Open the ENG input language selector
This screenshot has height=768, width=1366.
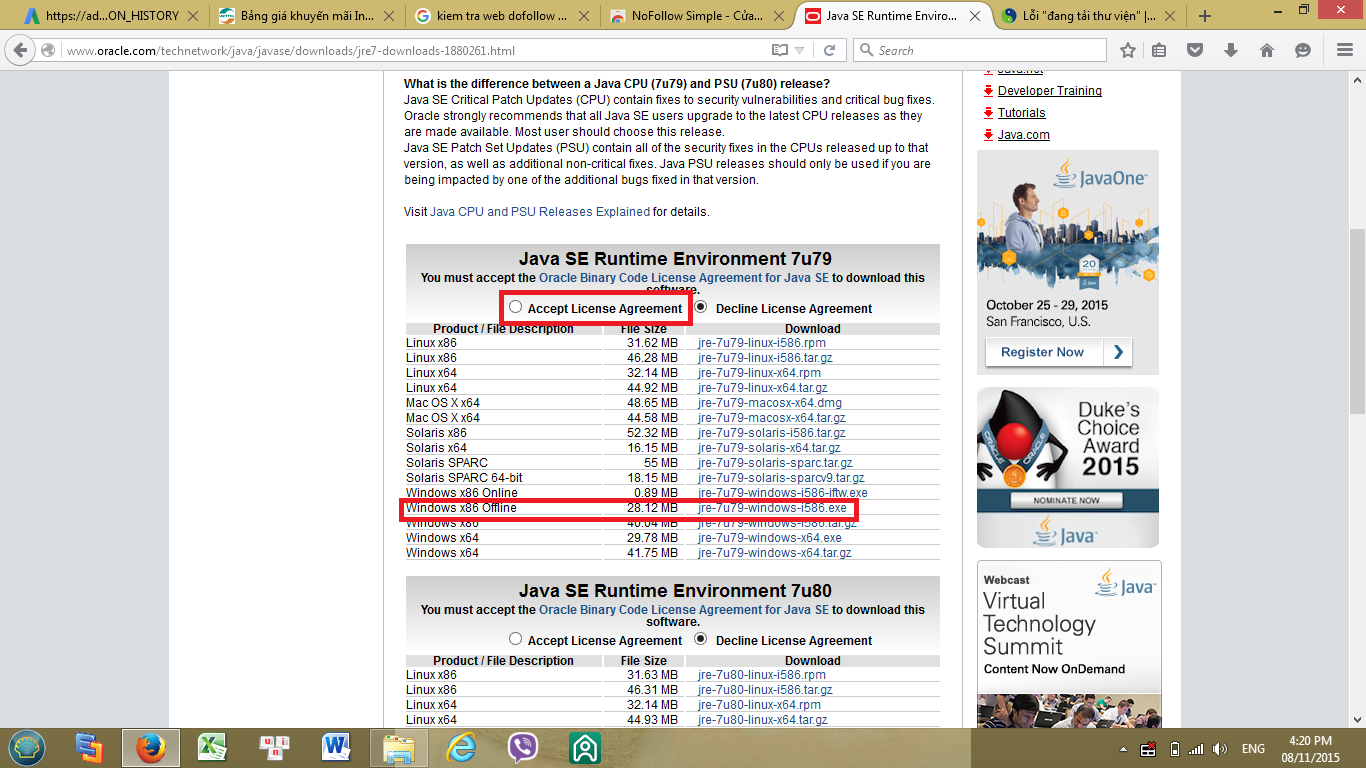(x=1253, y=748)
